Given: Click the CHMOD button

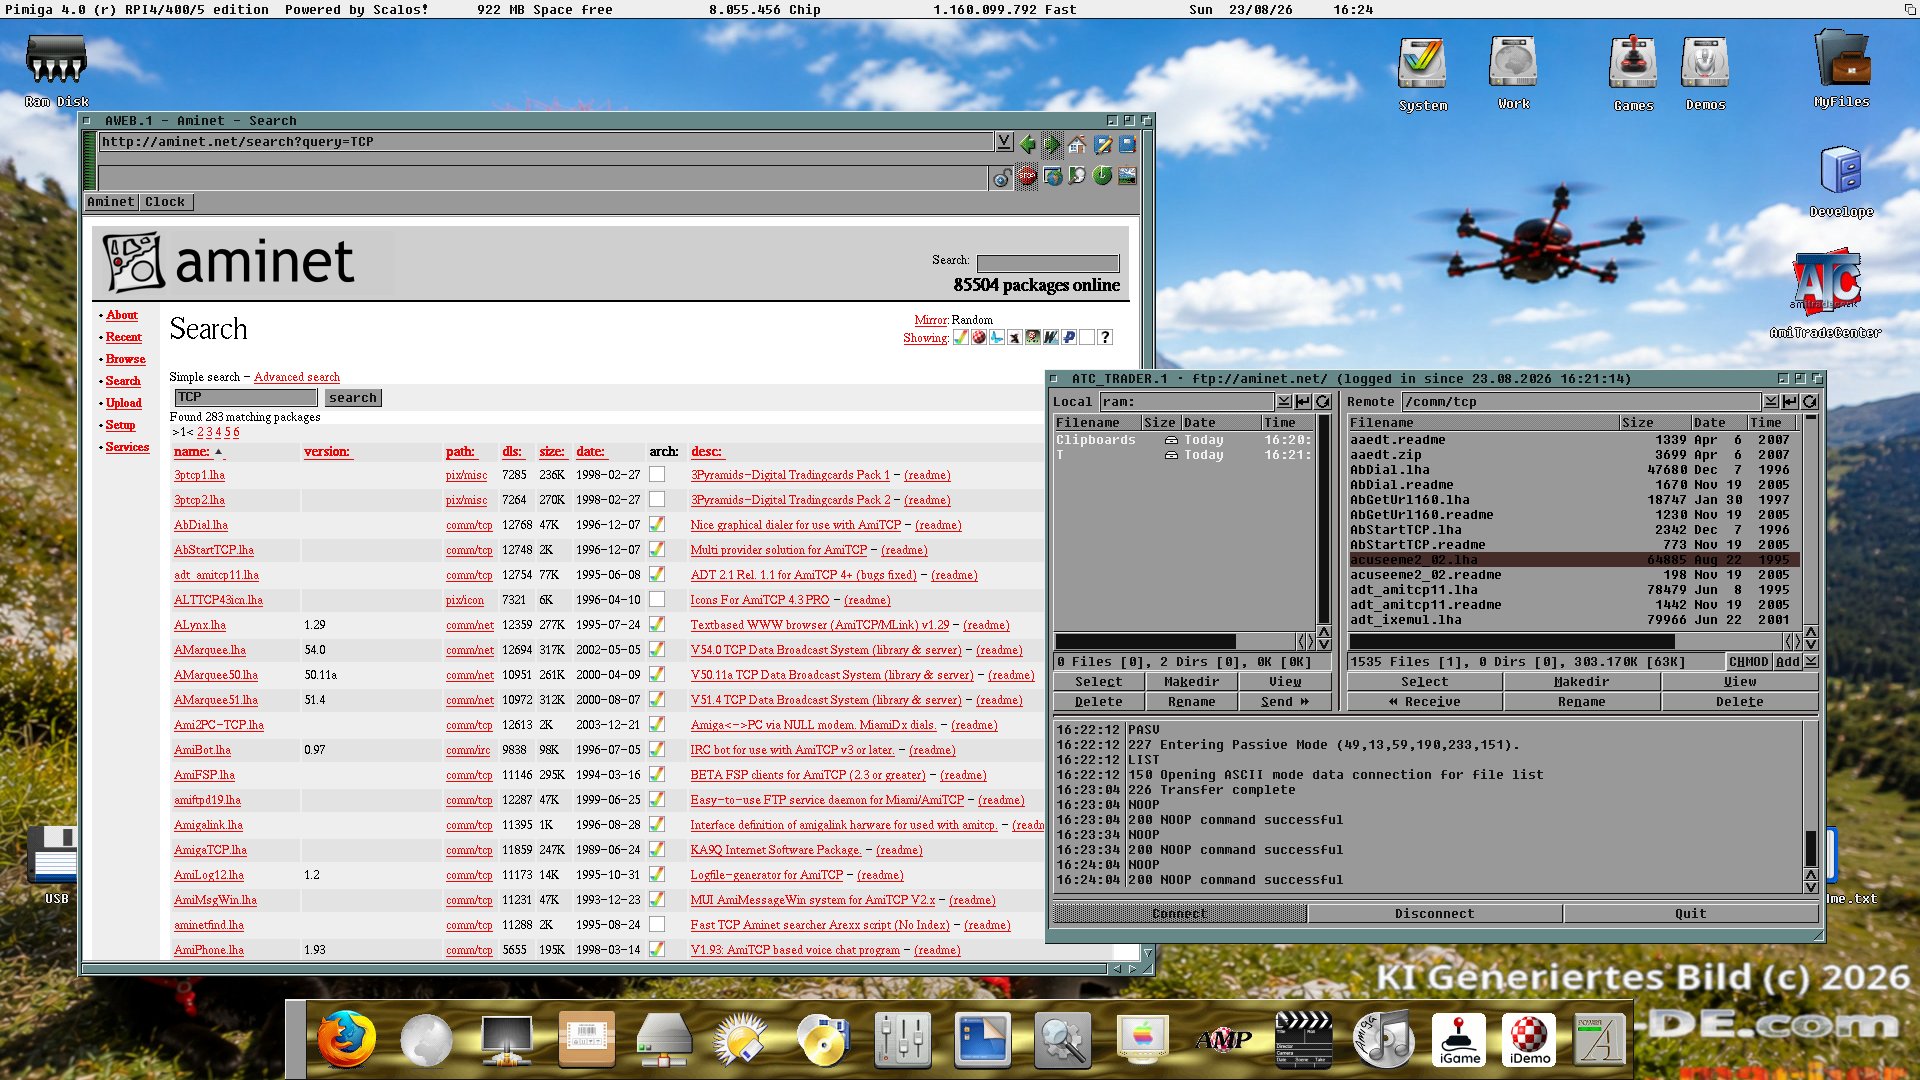Looking at the screenshot, I should pos(1749,662).
